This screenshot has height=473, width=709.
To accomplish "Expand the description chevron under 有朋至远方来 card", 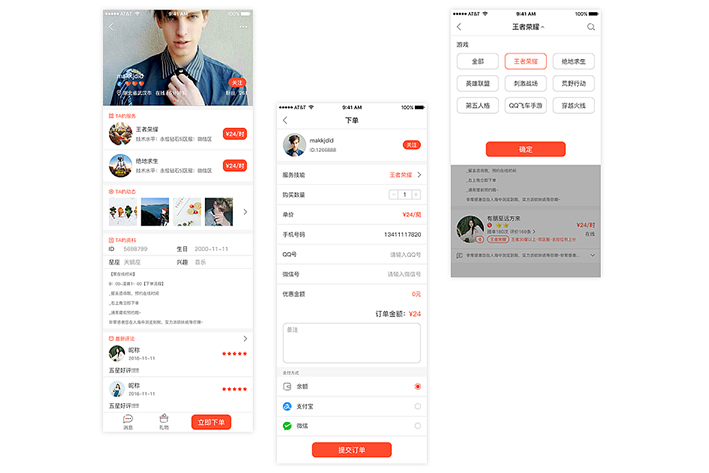I will coord(592,255).
